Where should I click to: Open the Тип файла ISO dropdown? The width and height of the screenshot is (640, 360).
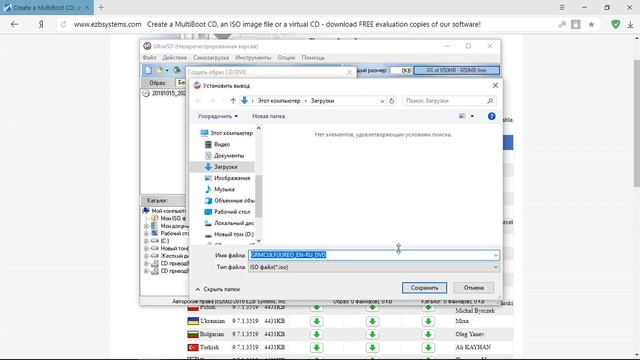(495, 267)
